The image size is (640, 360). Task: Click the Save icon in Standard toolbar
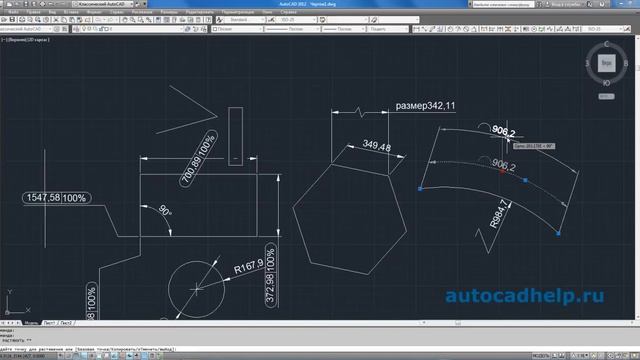(13, 20)
